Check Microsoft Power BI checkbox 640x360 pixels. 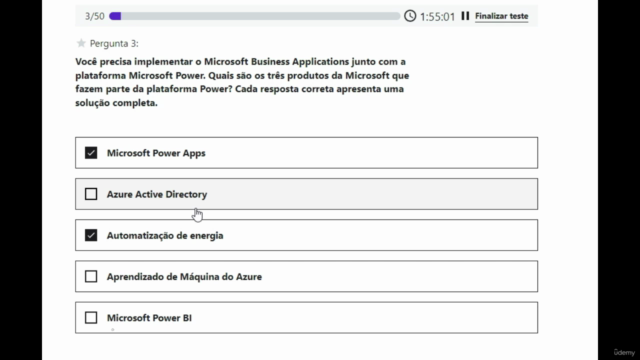point(91,318)
